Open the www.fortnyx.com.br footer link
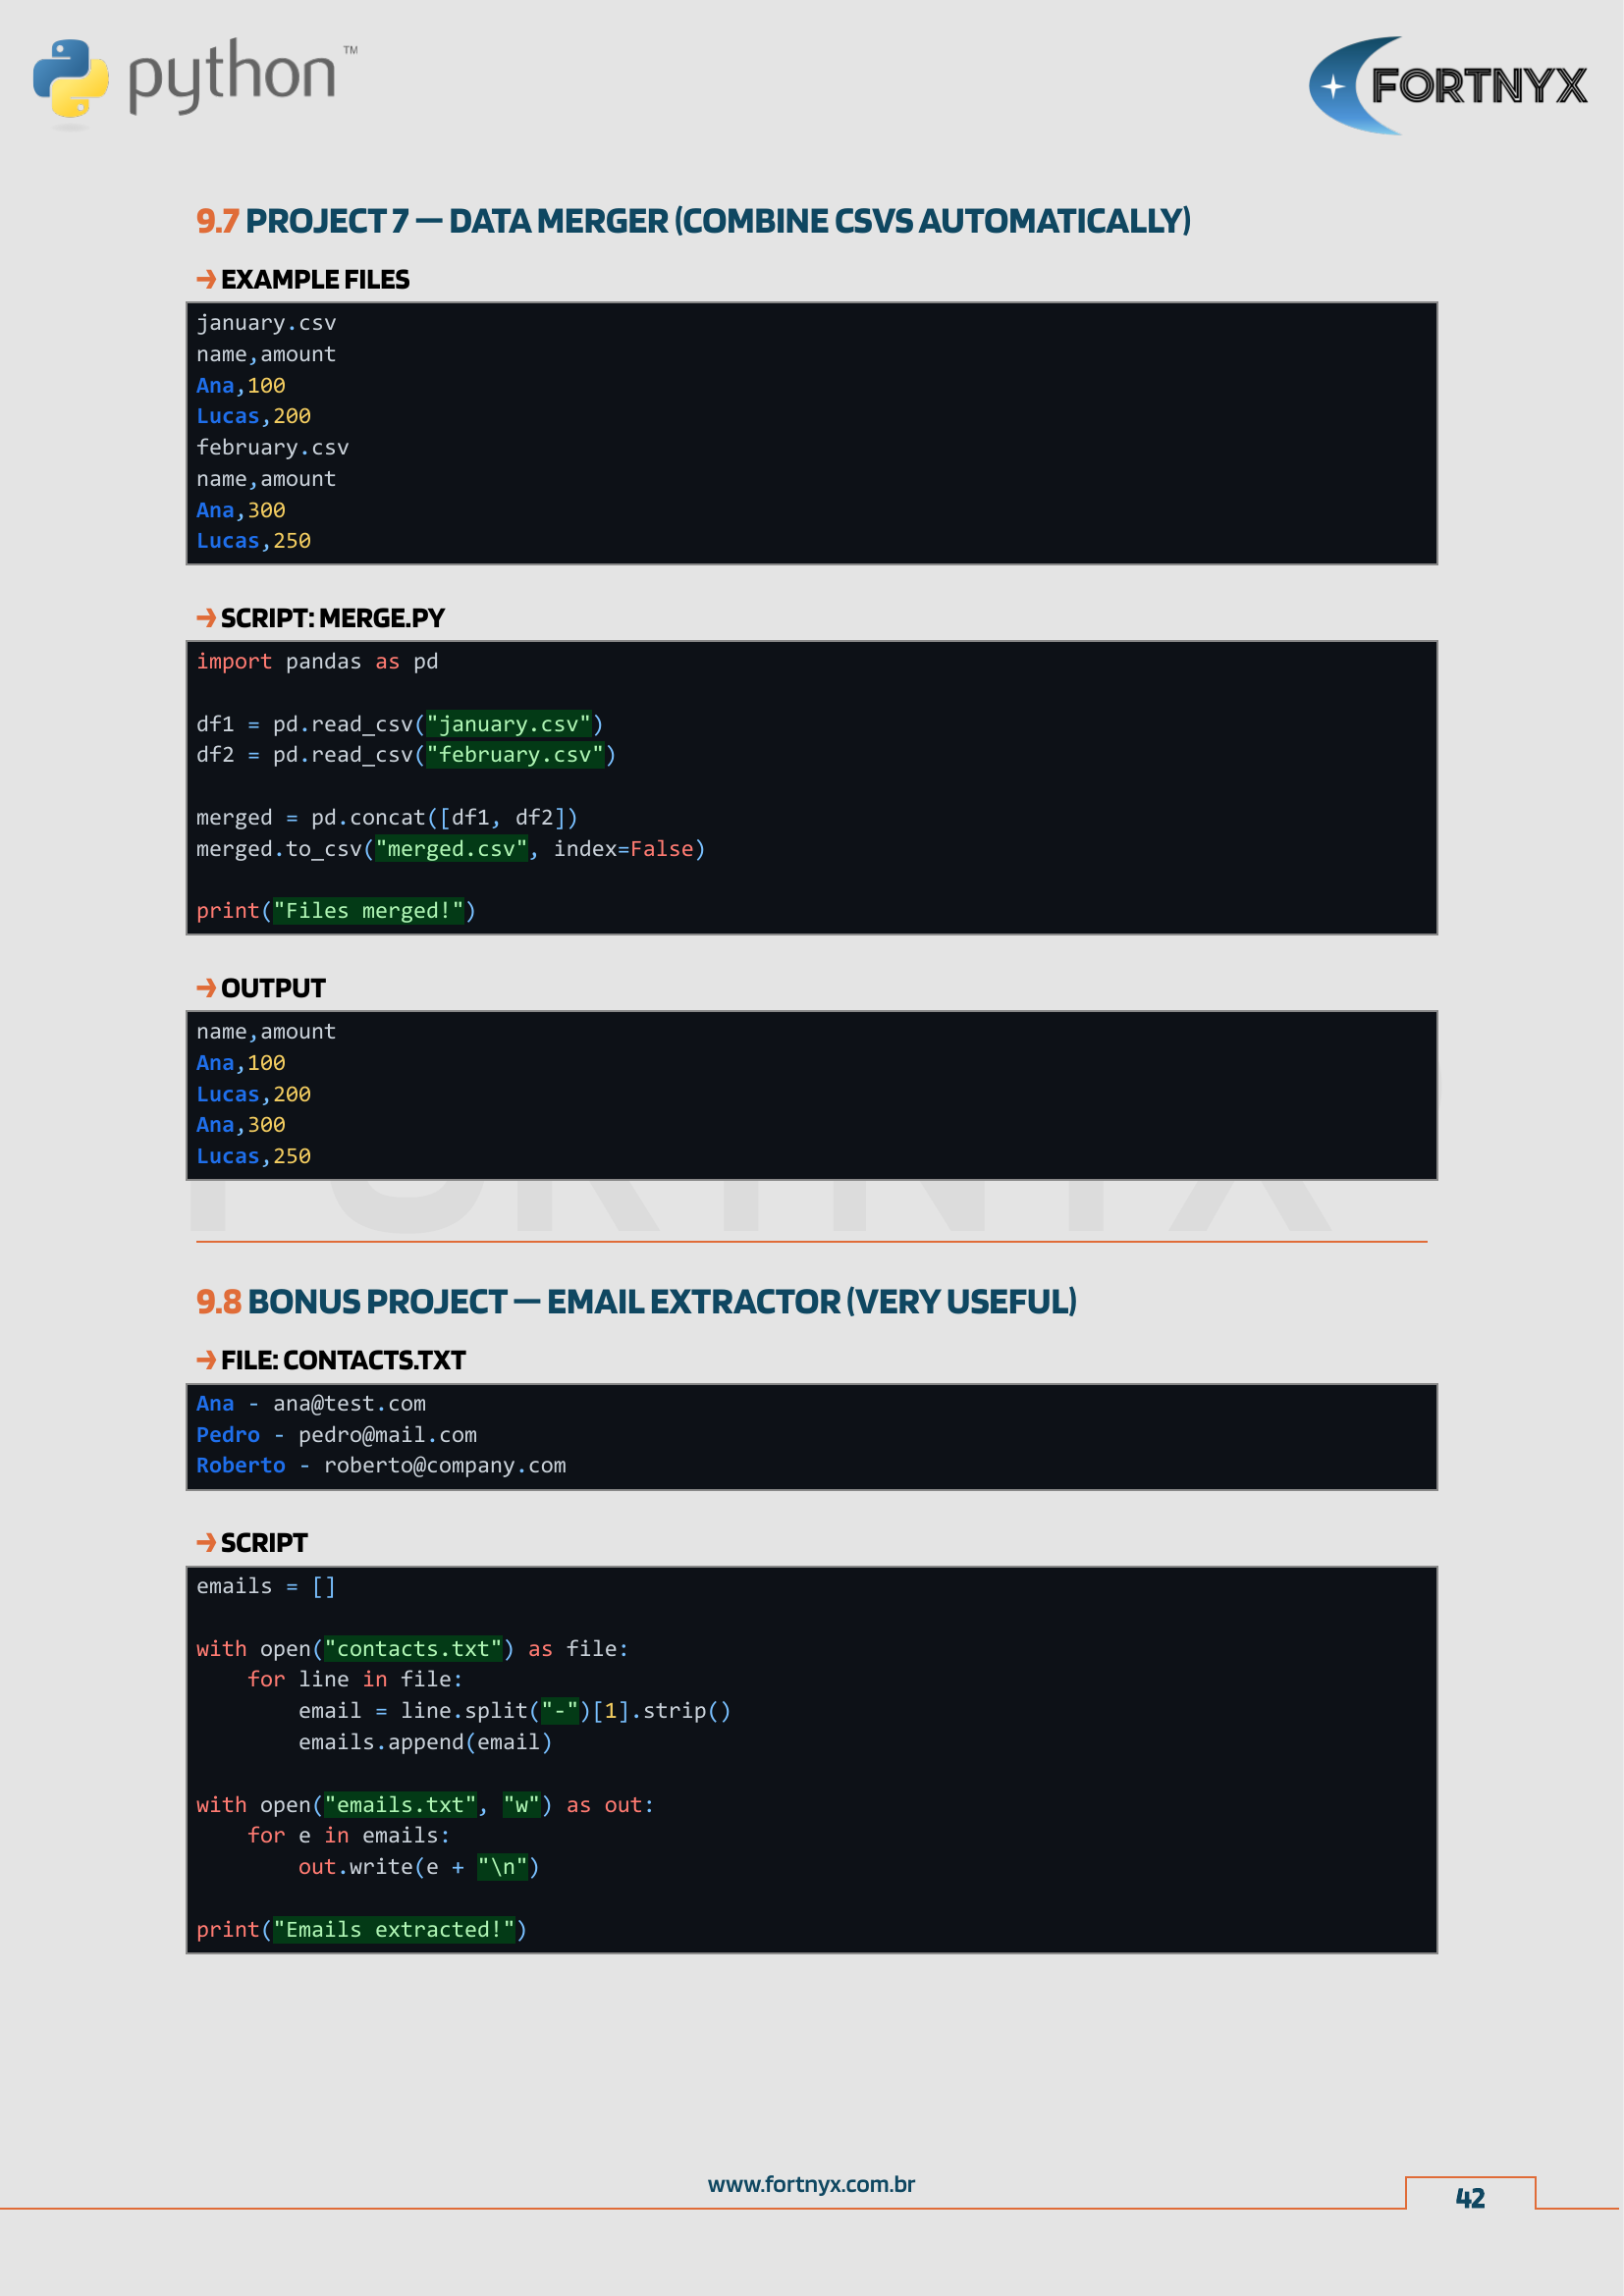This screenshot has width=1624, height=2296. pos(811,2184)
